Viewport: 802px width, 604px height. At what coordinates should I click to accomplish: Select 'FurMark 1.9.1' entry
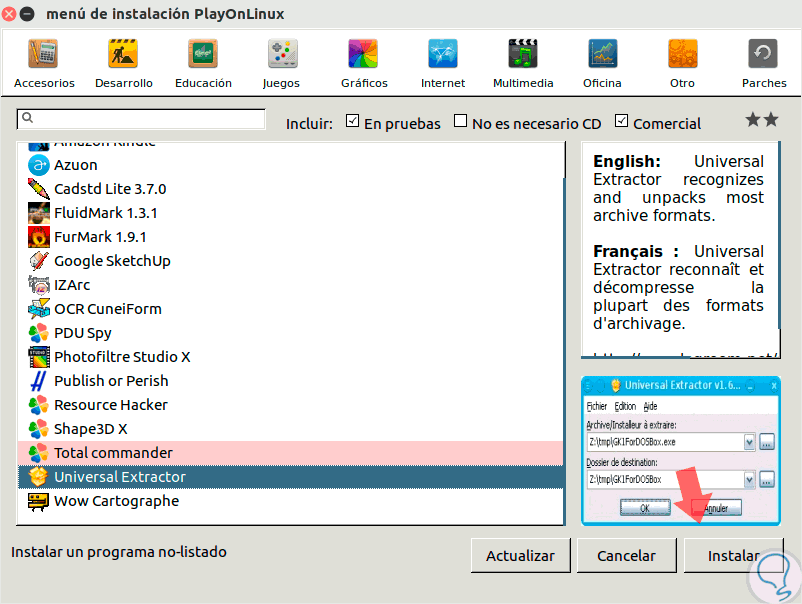(x=291, y=237)
